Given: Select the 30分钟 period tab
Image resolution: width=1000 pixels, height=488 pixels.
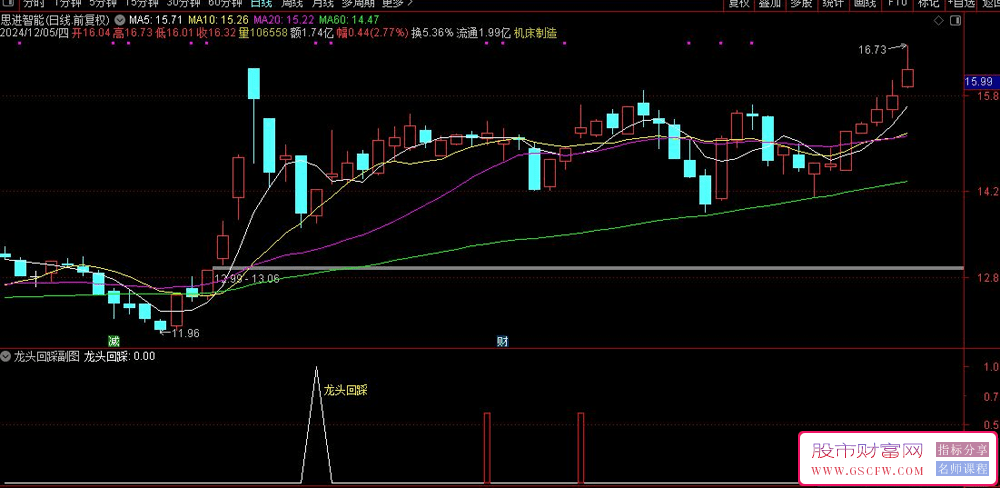Looking at the screenshot, I should tap(182, 3).
